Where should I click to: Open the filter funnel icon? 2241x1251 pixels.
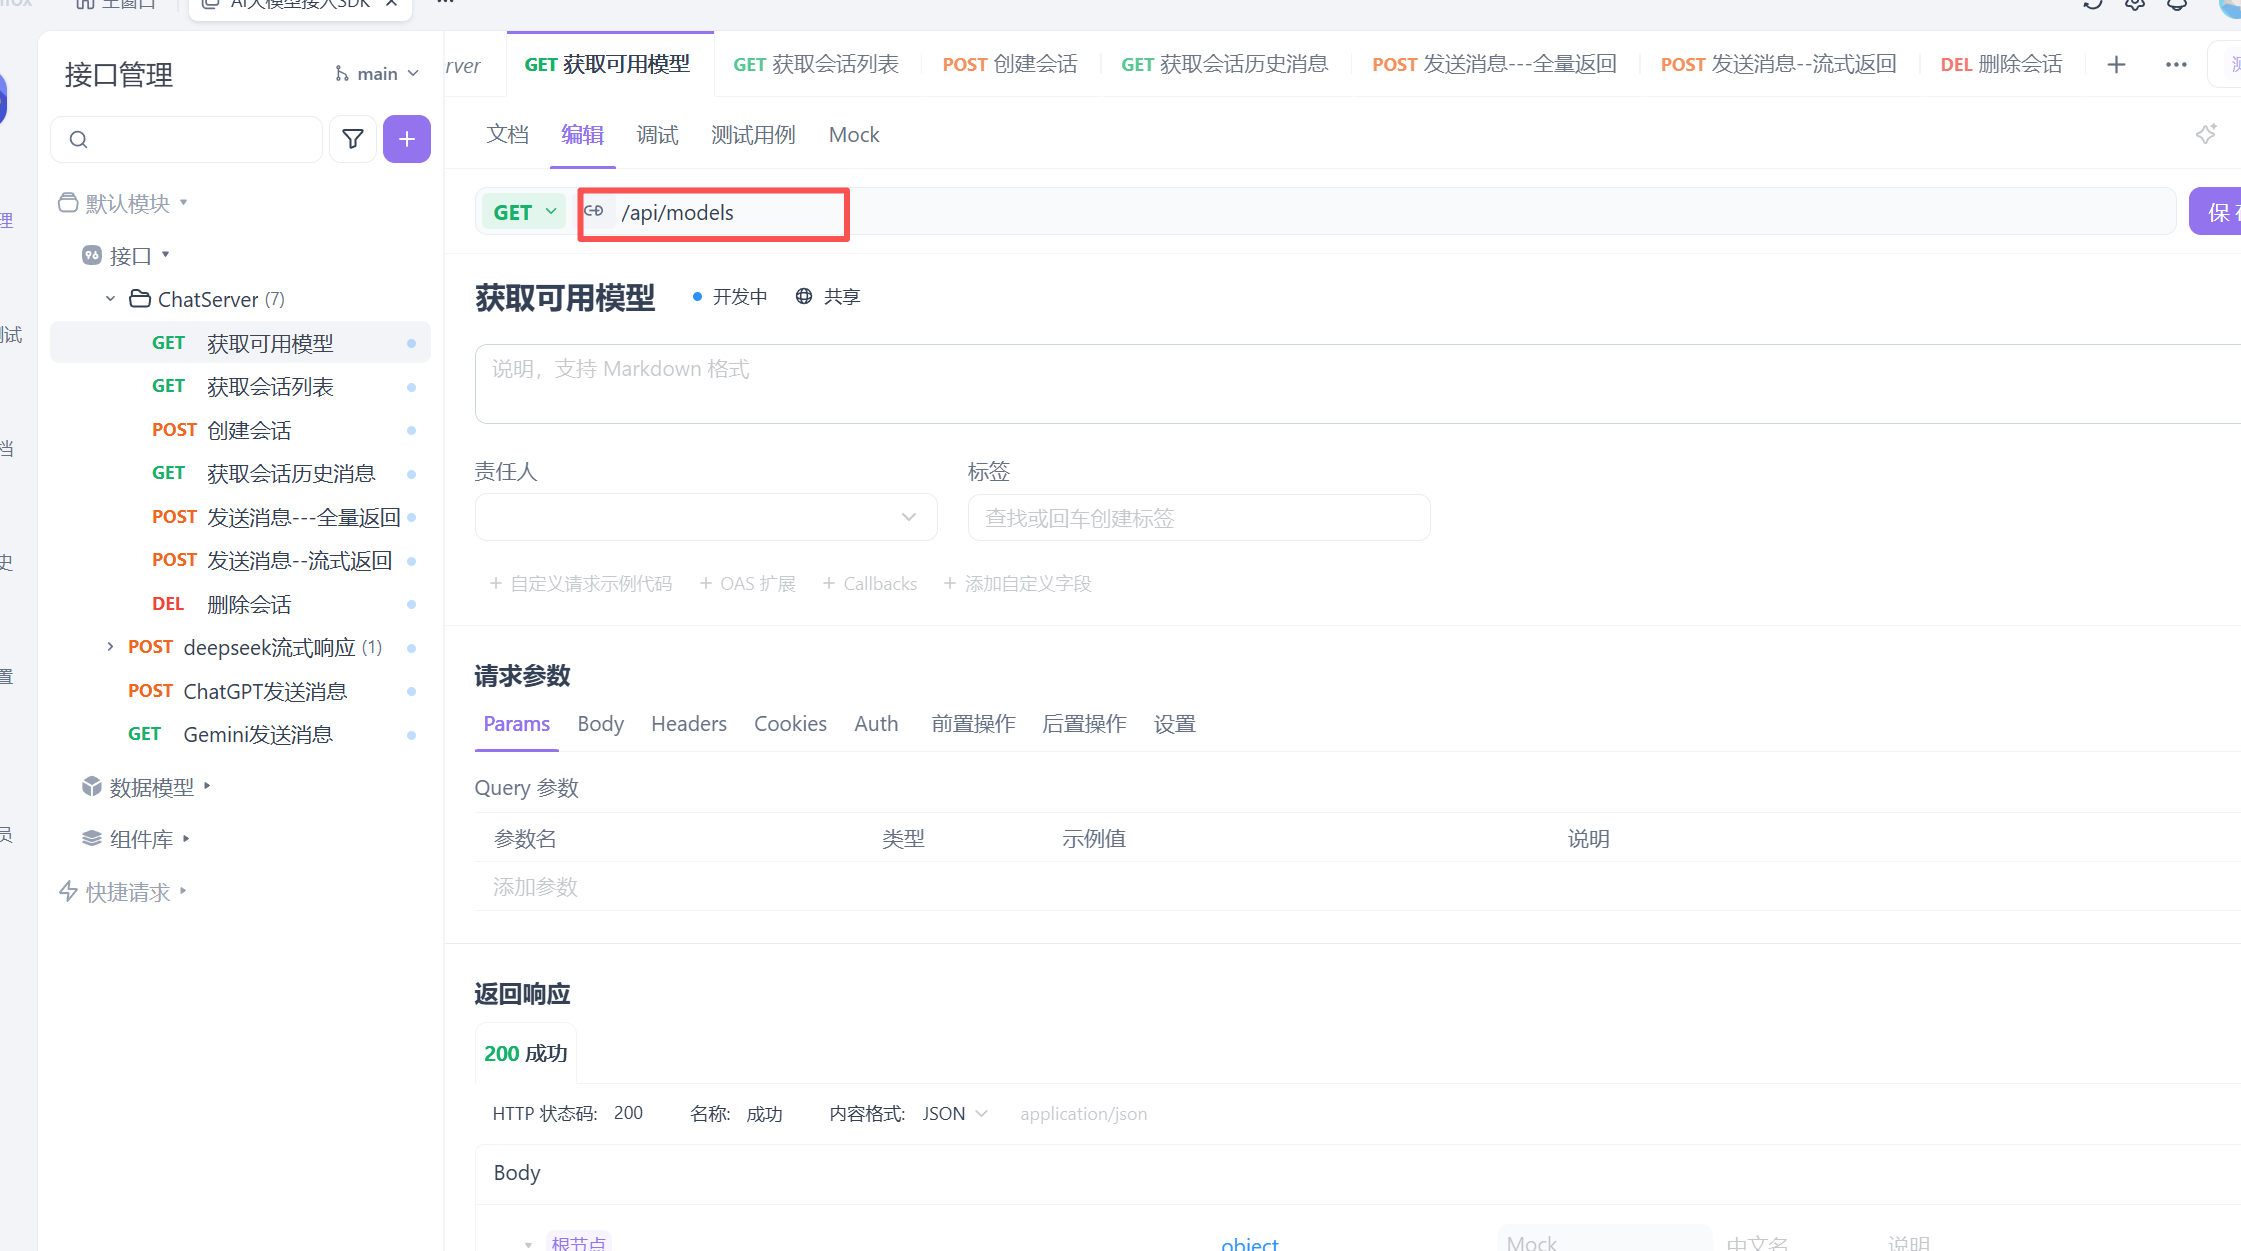click(353, 139)
